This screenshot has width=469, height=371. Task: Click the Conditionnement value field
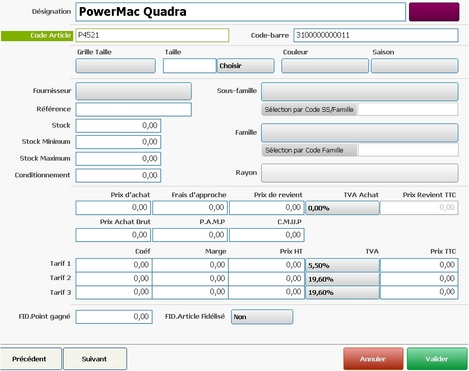tap(118, 175)
